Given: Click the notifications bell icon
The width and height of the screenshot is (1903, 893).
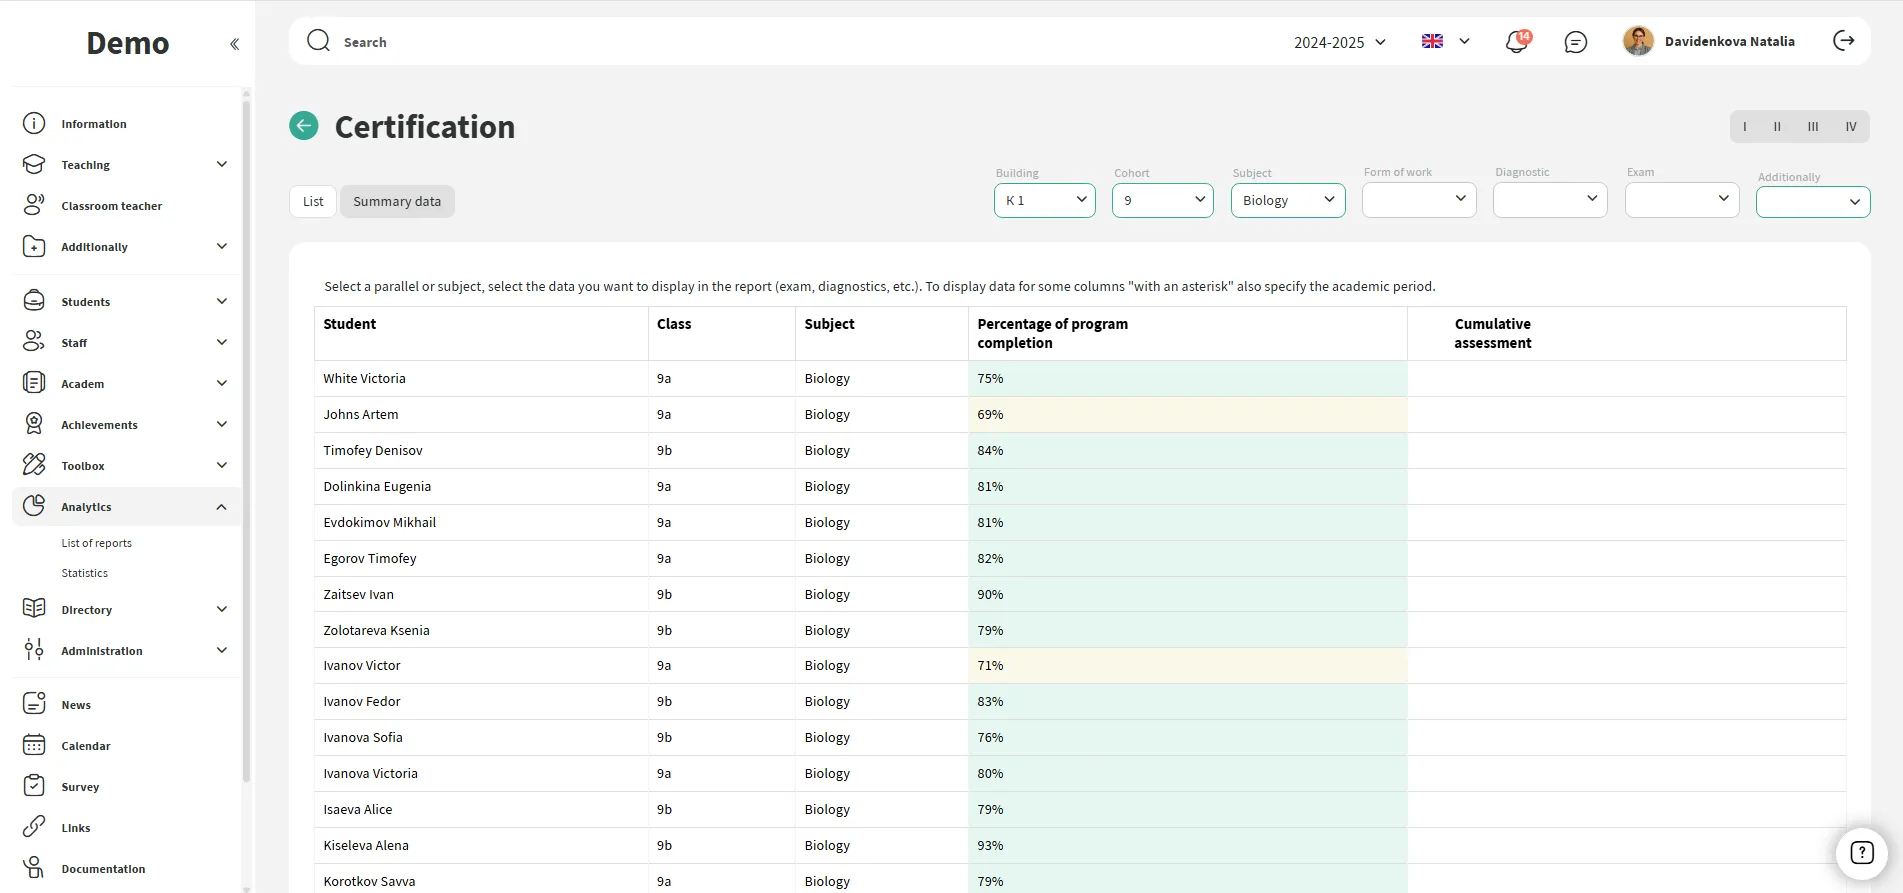Looking at the screenshot, I should coord(1516,42).
